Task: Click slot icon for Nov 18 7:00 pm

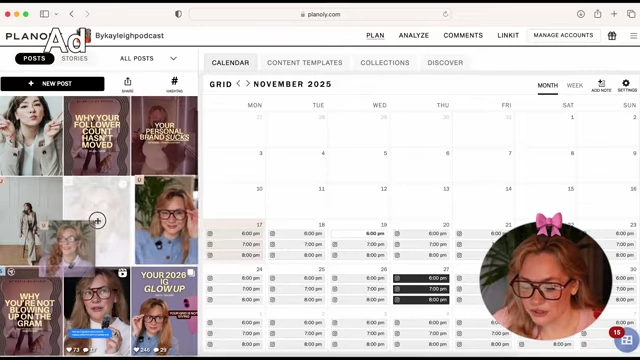Action: pyautogui.click(x=272, y=244)
